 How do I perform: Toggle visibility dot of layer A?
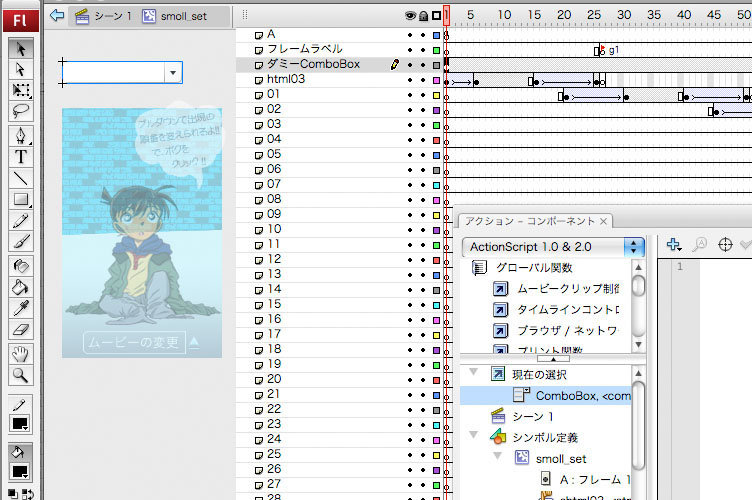tap(410, 35)
